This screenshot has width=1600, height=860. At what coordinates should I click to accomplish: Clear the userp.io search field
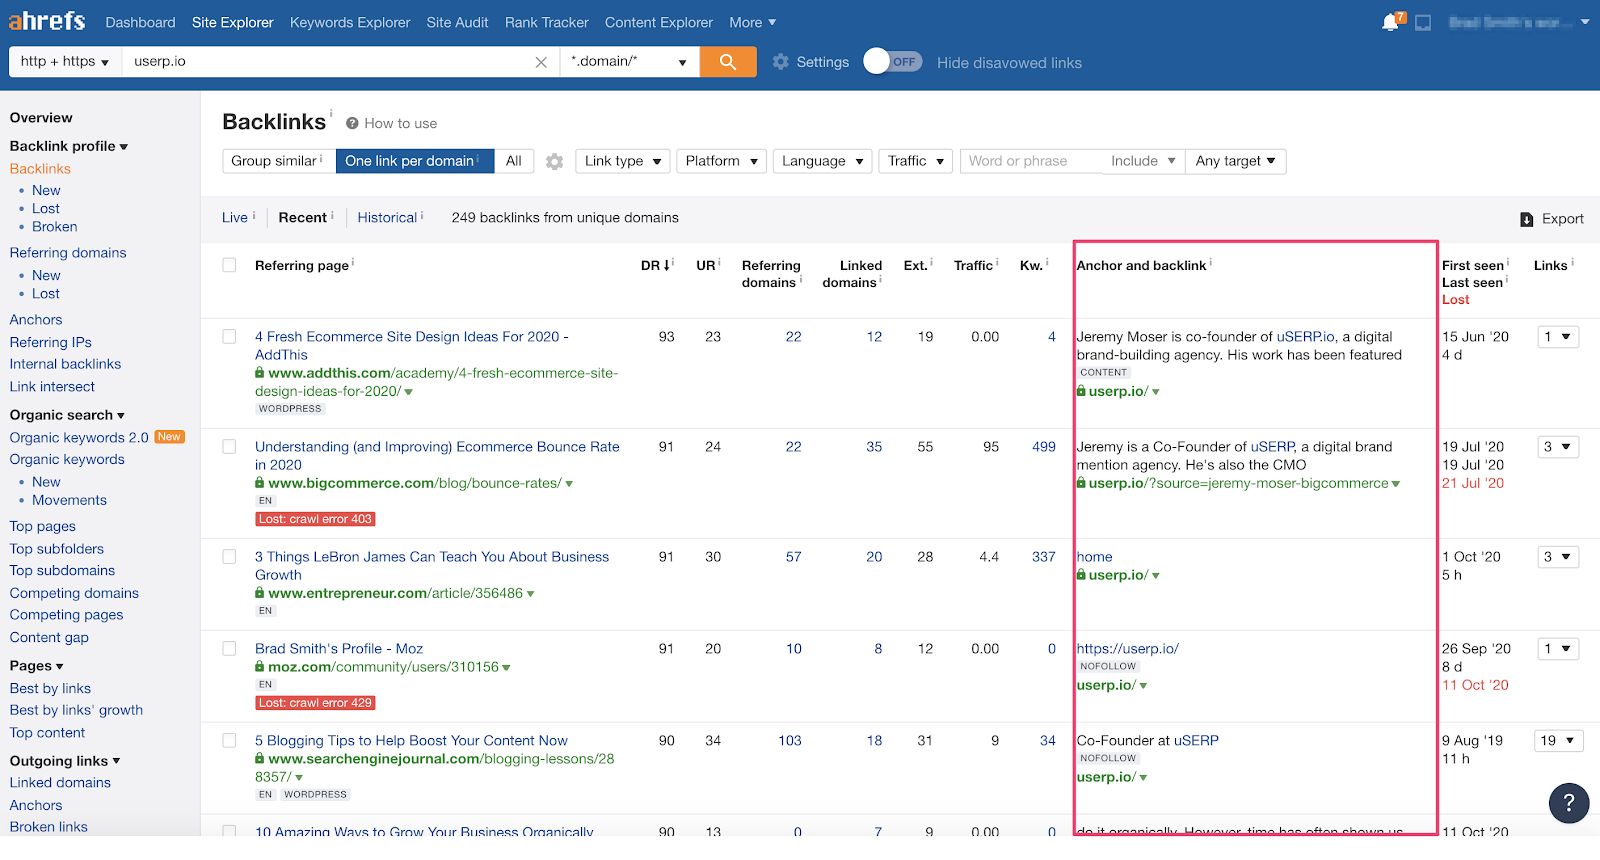(541, 62)
